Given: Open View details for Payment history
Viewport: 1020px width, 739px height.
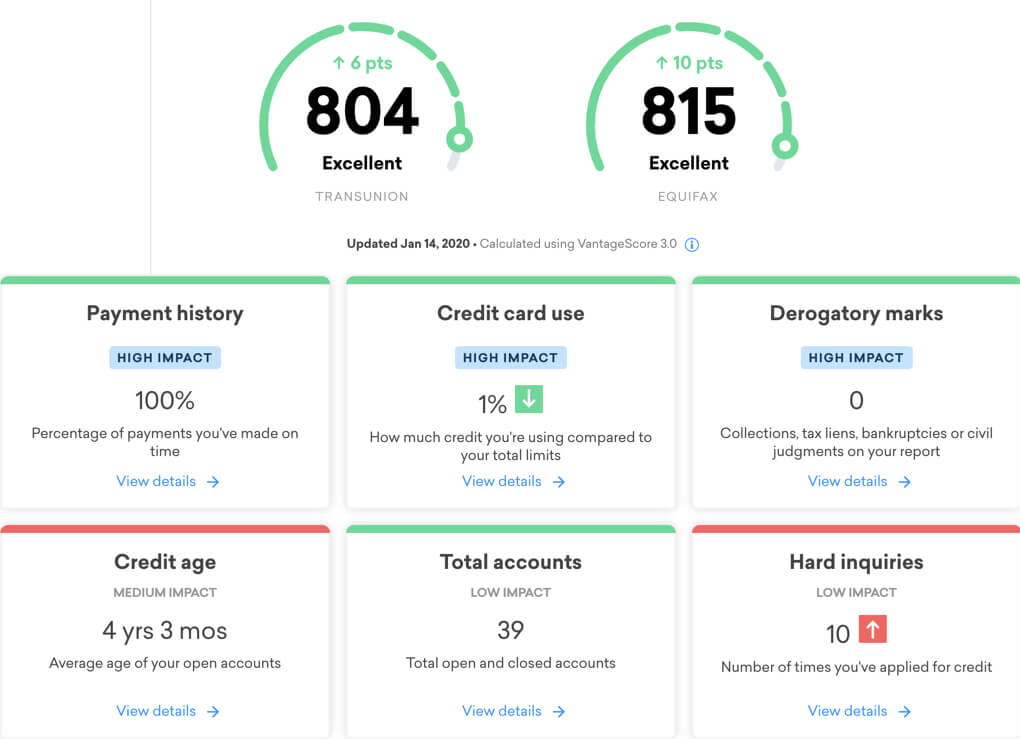Looking at the screenshot, I should tap(168, 481).
